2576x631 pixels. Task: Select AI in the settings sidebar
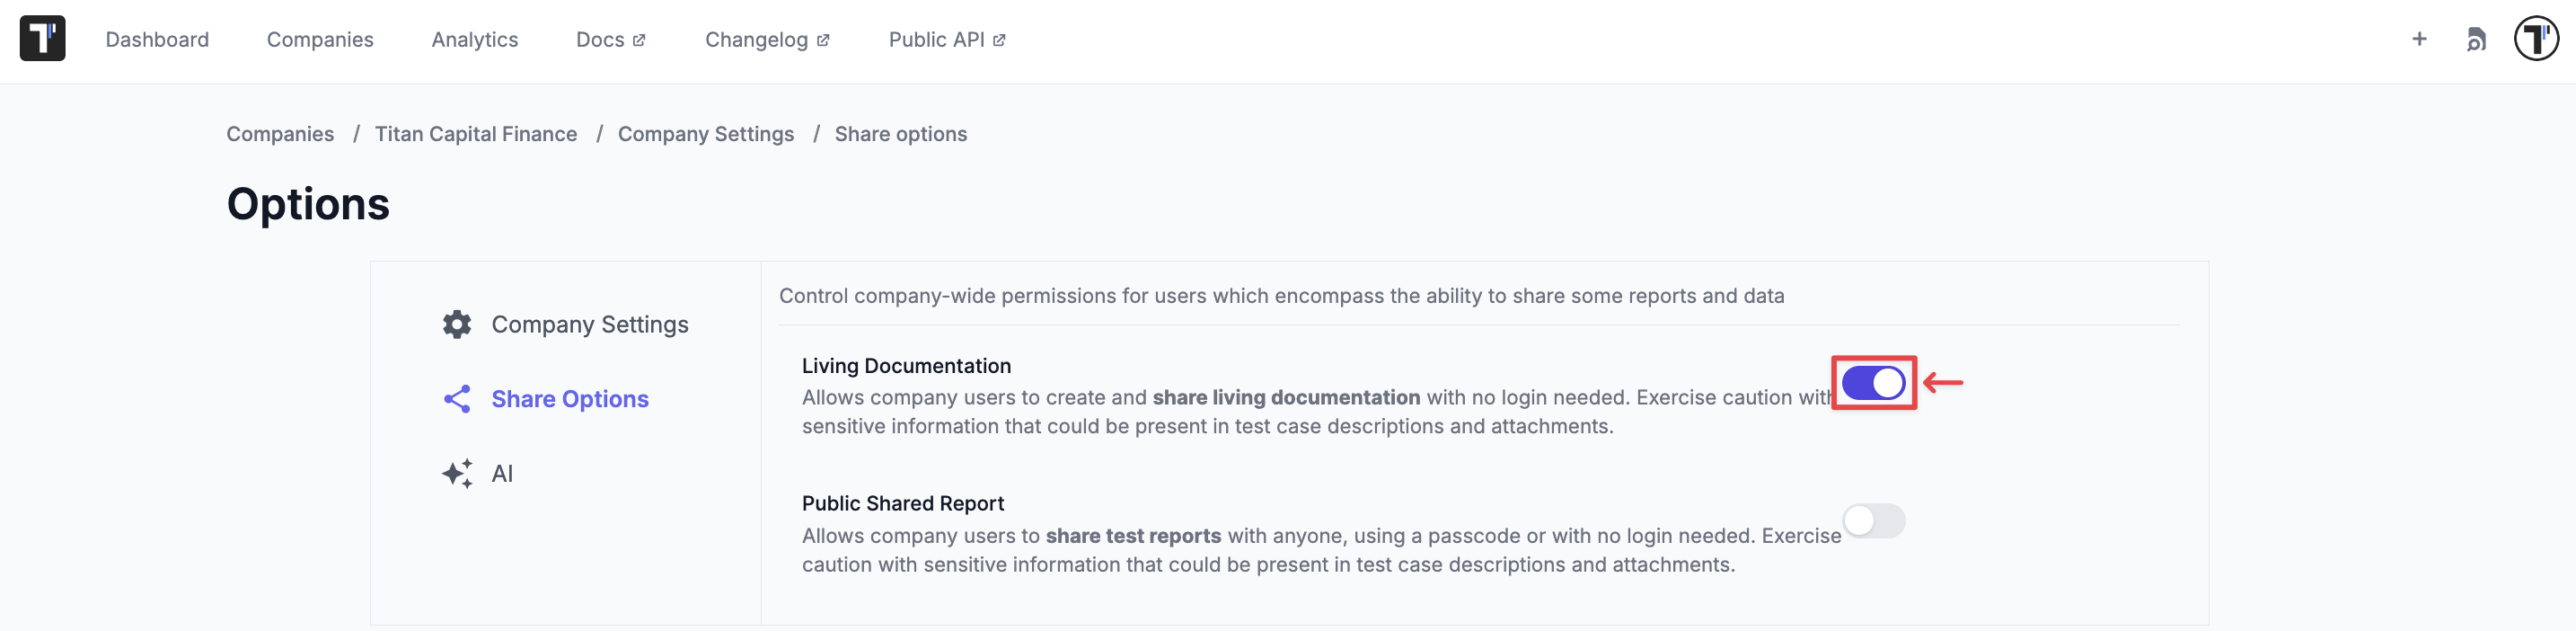tap(501, 473)
